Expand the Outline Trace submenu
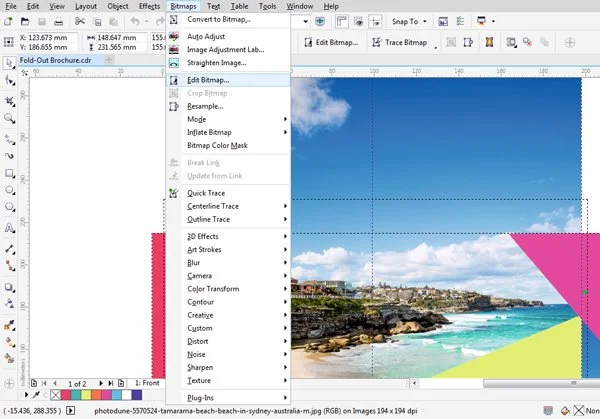The height and width of the screenshot is (419, 600). click(x=228, y=219)
